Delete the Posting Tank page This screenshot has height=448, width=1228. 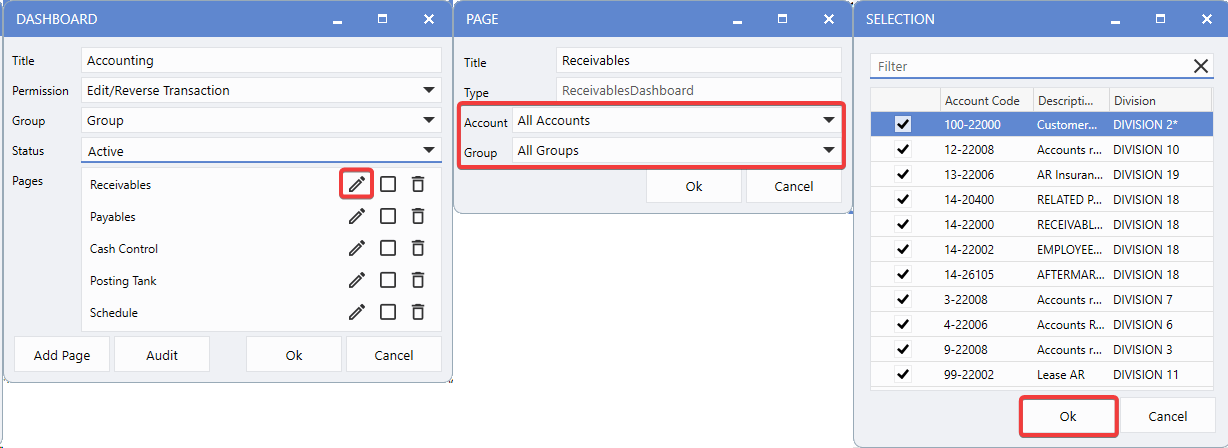click(x=418, y=280)
